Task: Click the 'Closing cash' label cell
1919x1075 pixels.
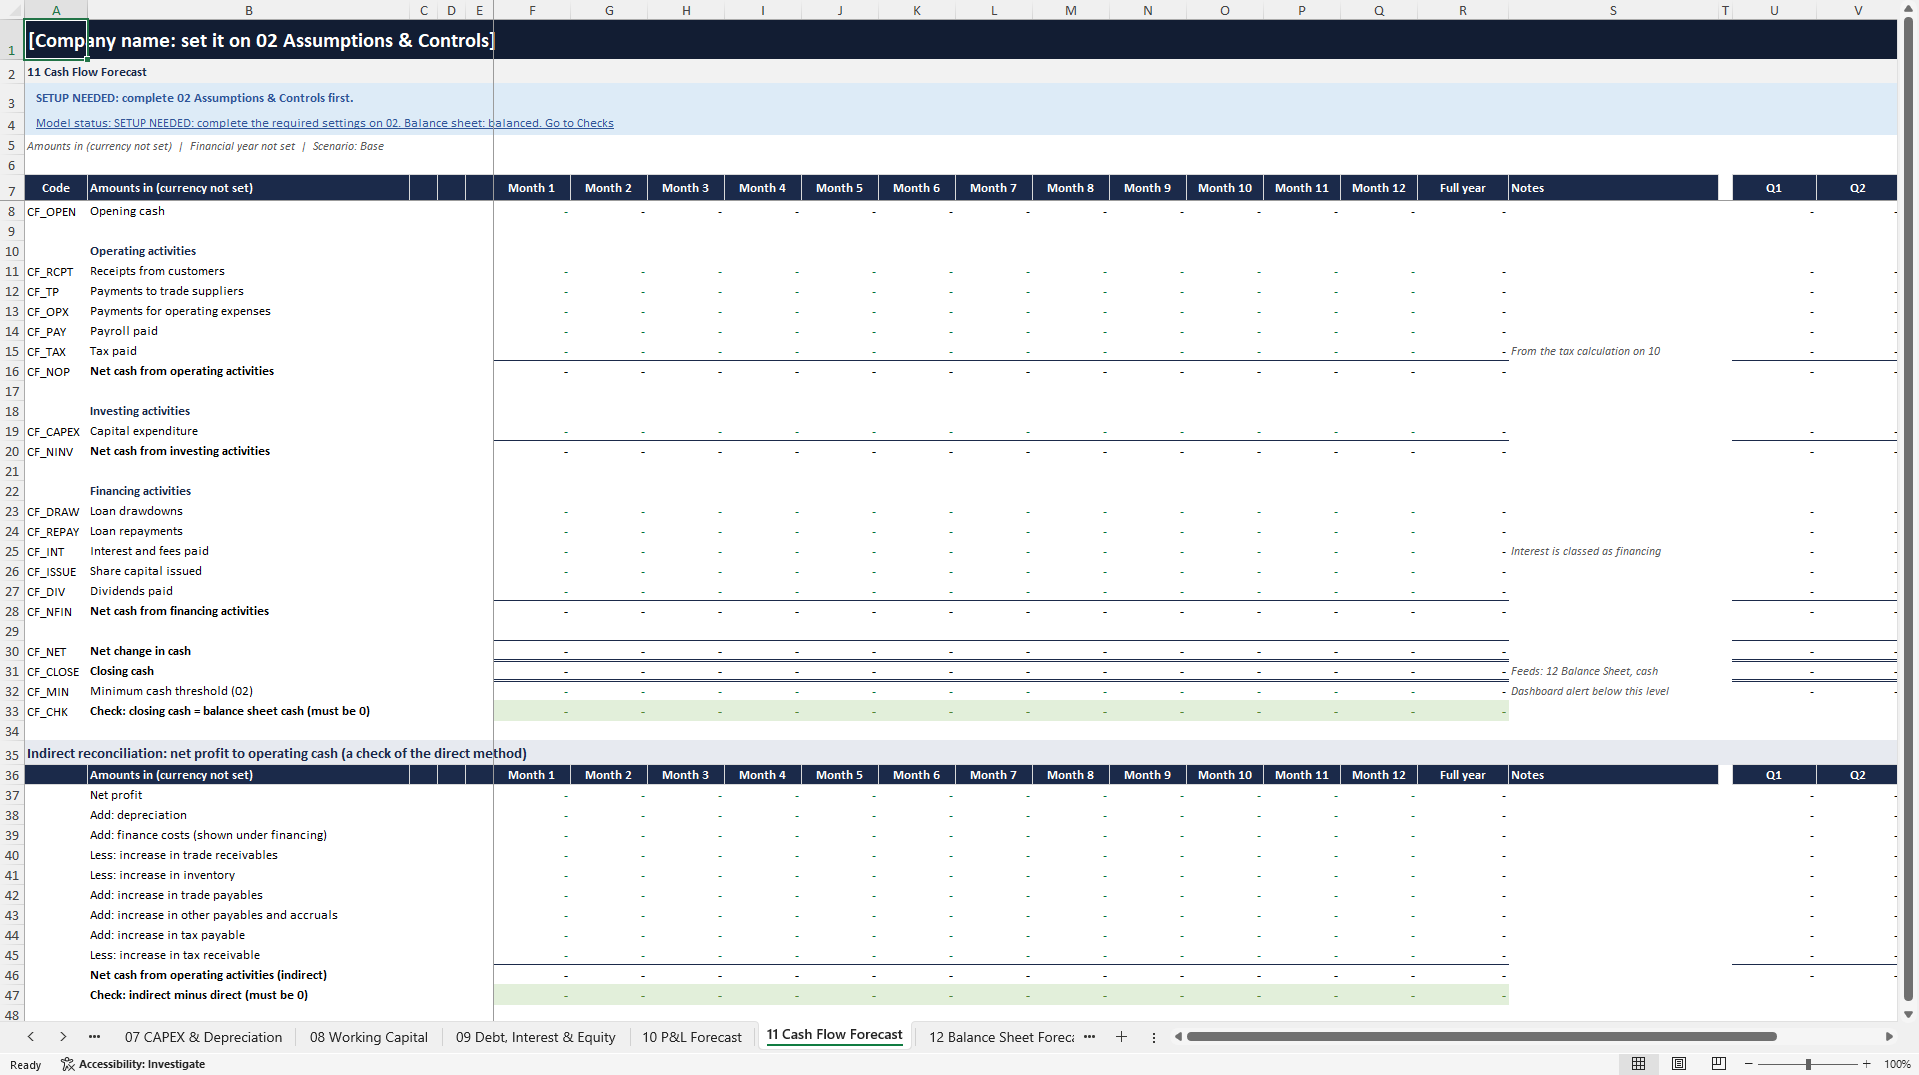Action: tap(249, 671)
